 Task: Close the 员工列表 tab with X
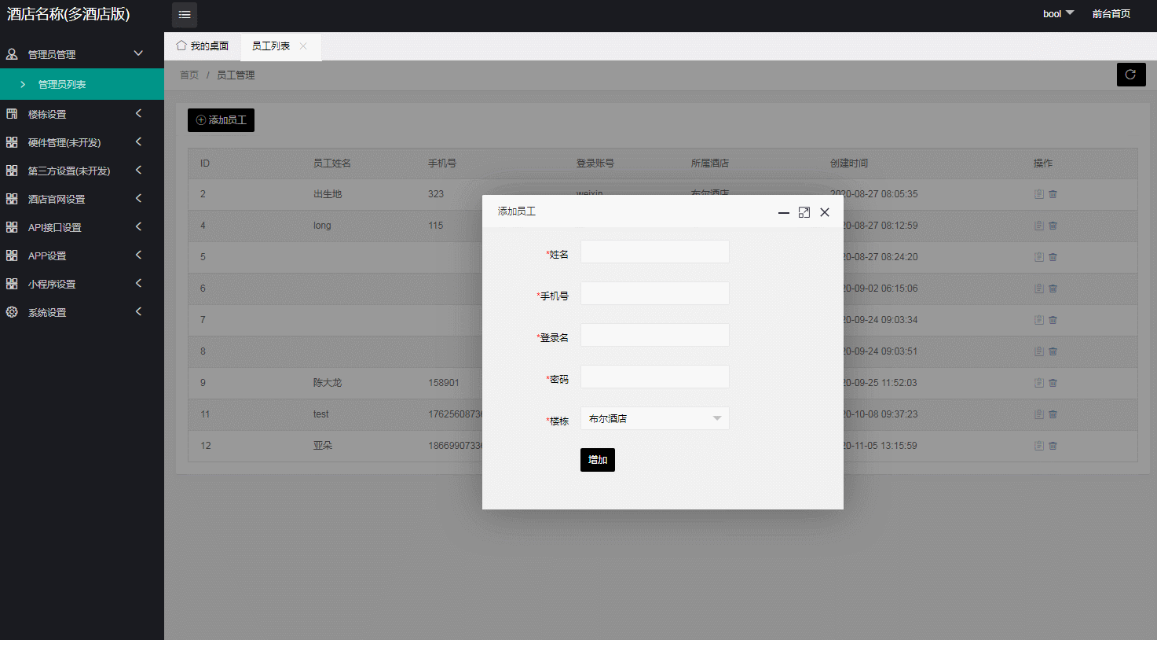(303, 47)
